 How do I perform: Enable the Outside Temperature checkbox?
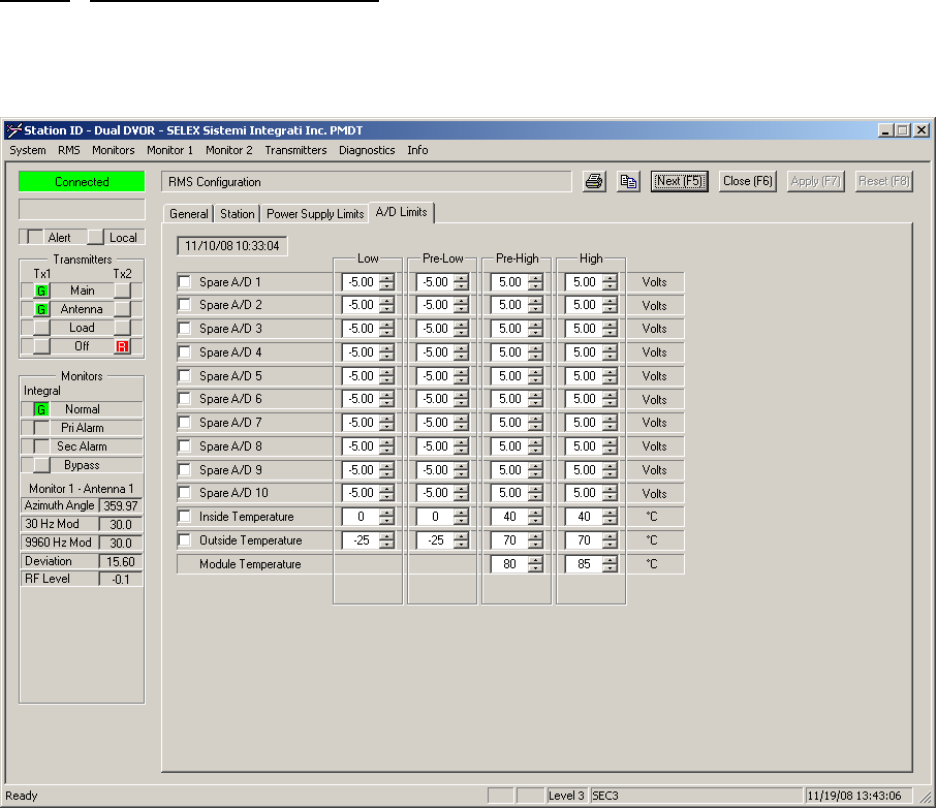pyautogui.click(x=185, y=540)
